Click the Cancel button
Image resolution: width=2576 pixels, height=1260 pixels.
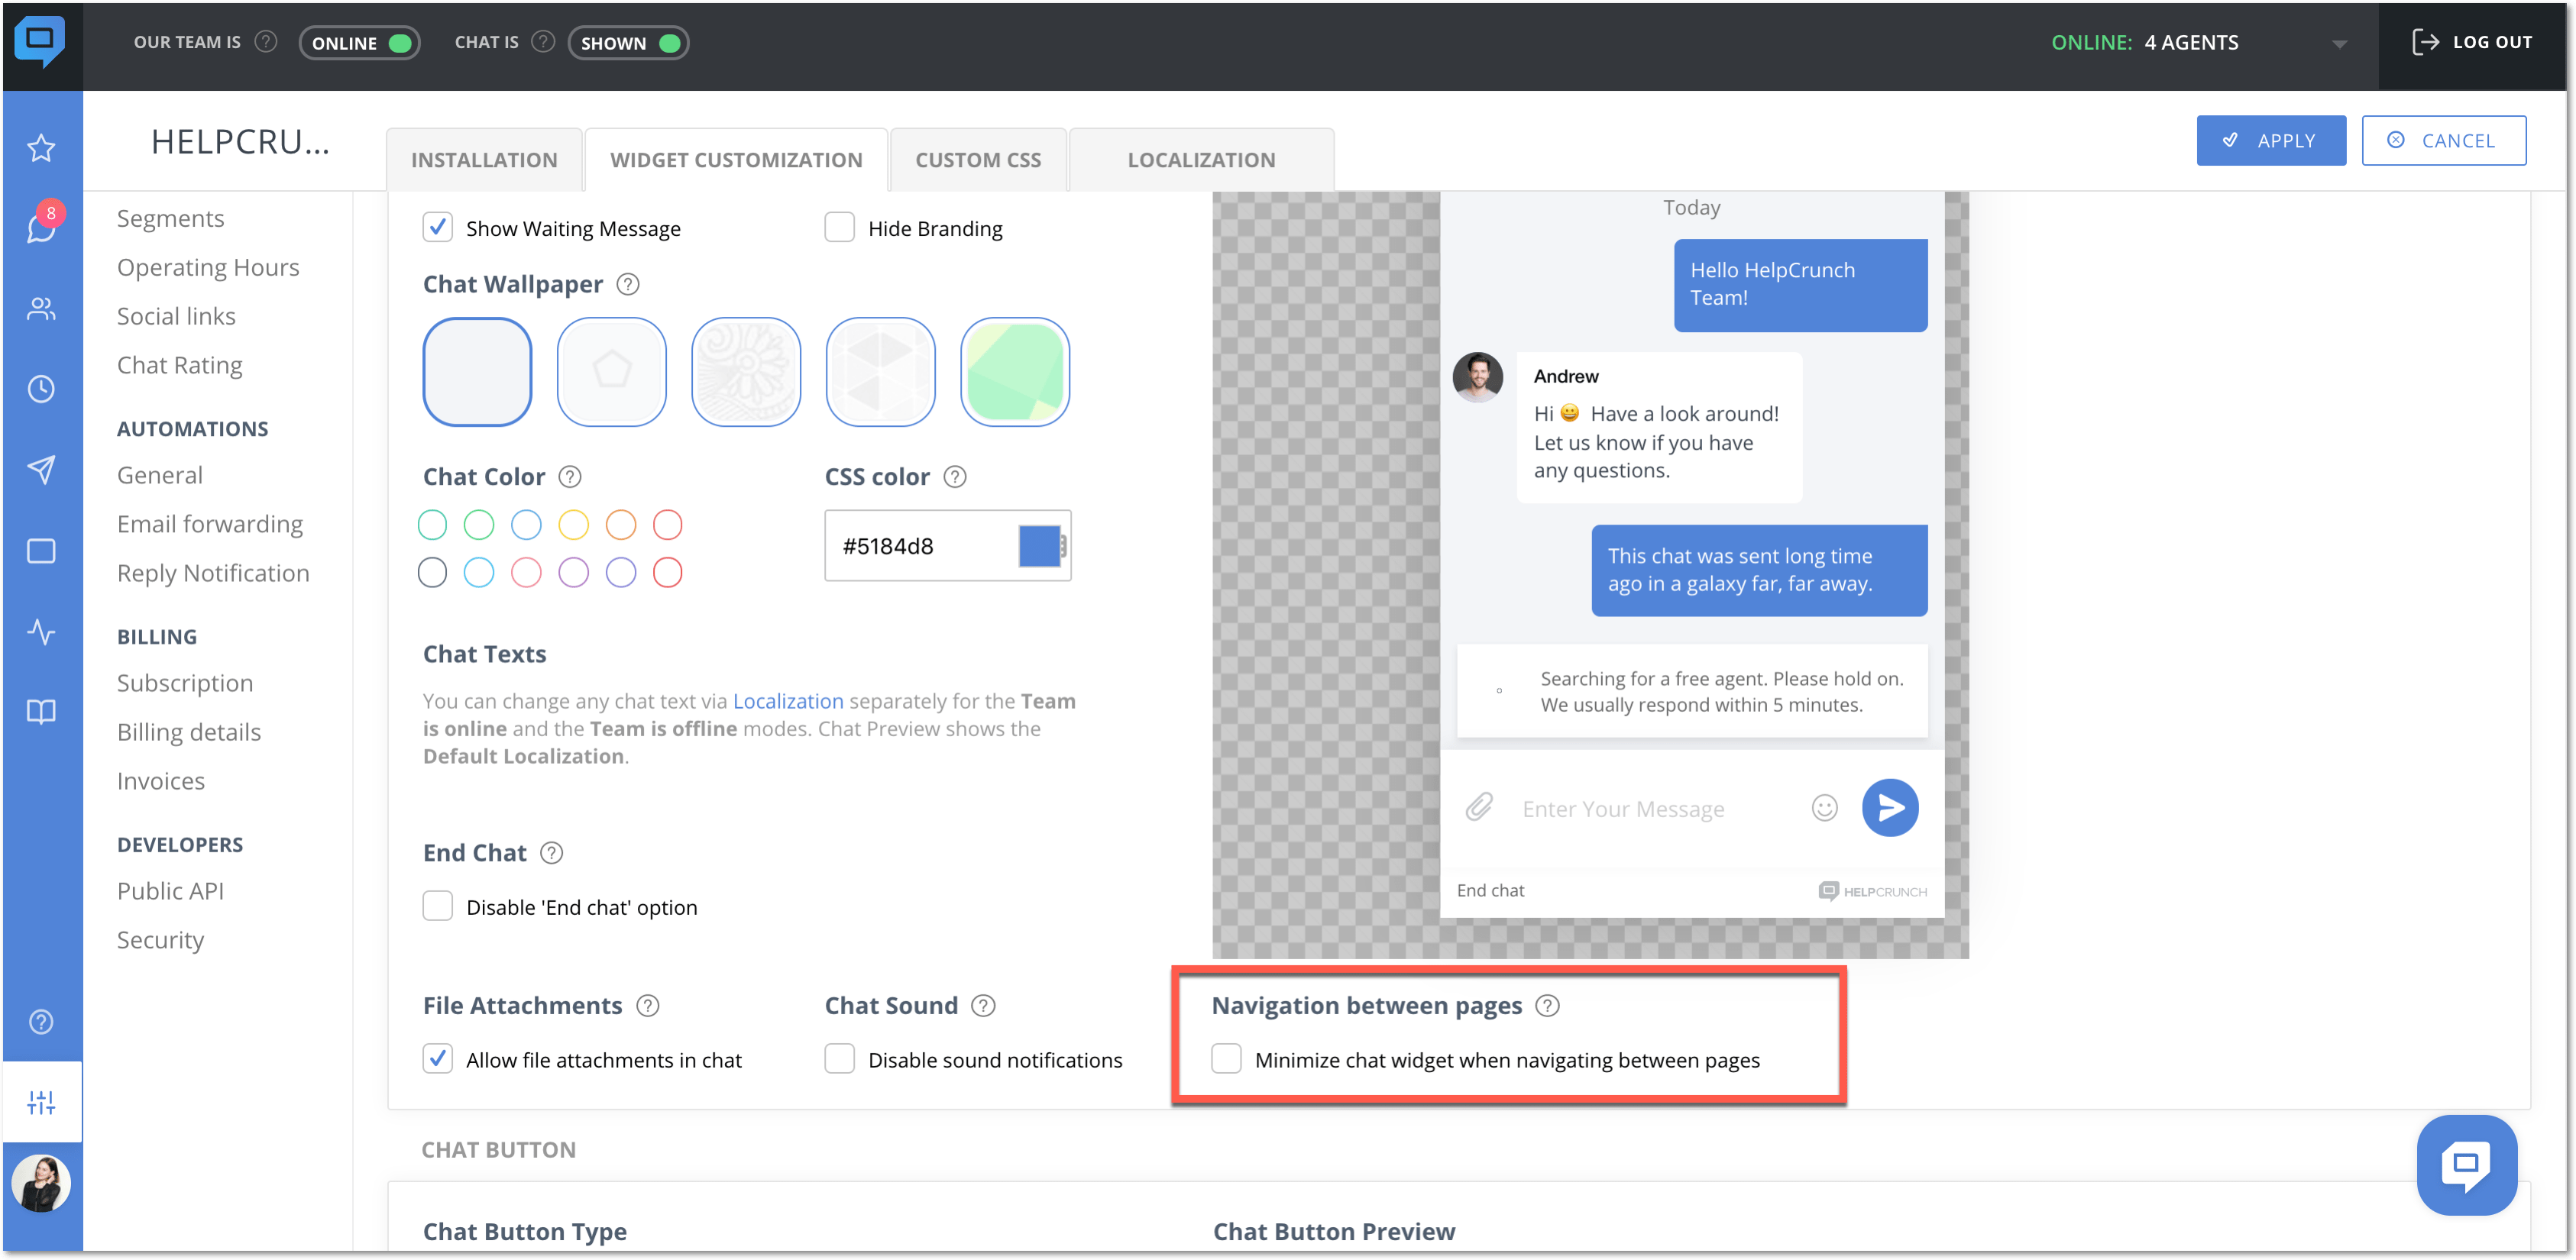tap(2443, 140)
